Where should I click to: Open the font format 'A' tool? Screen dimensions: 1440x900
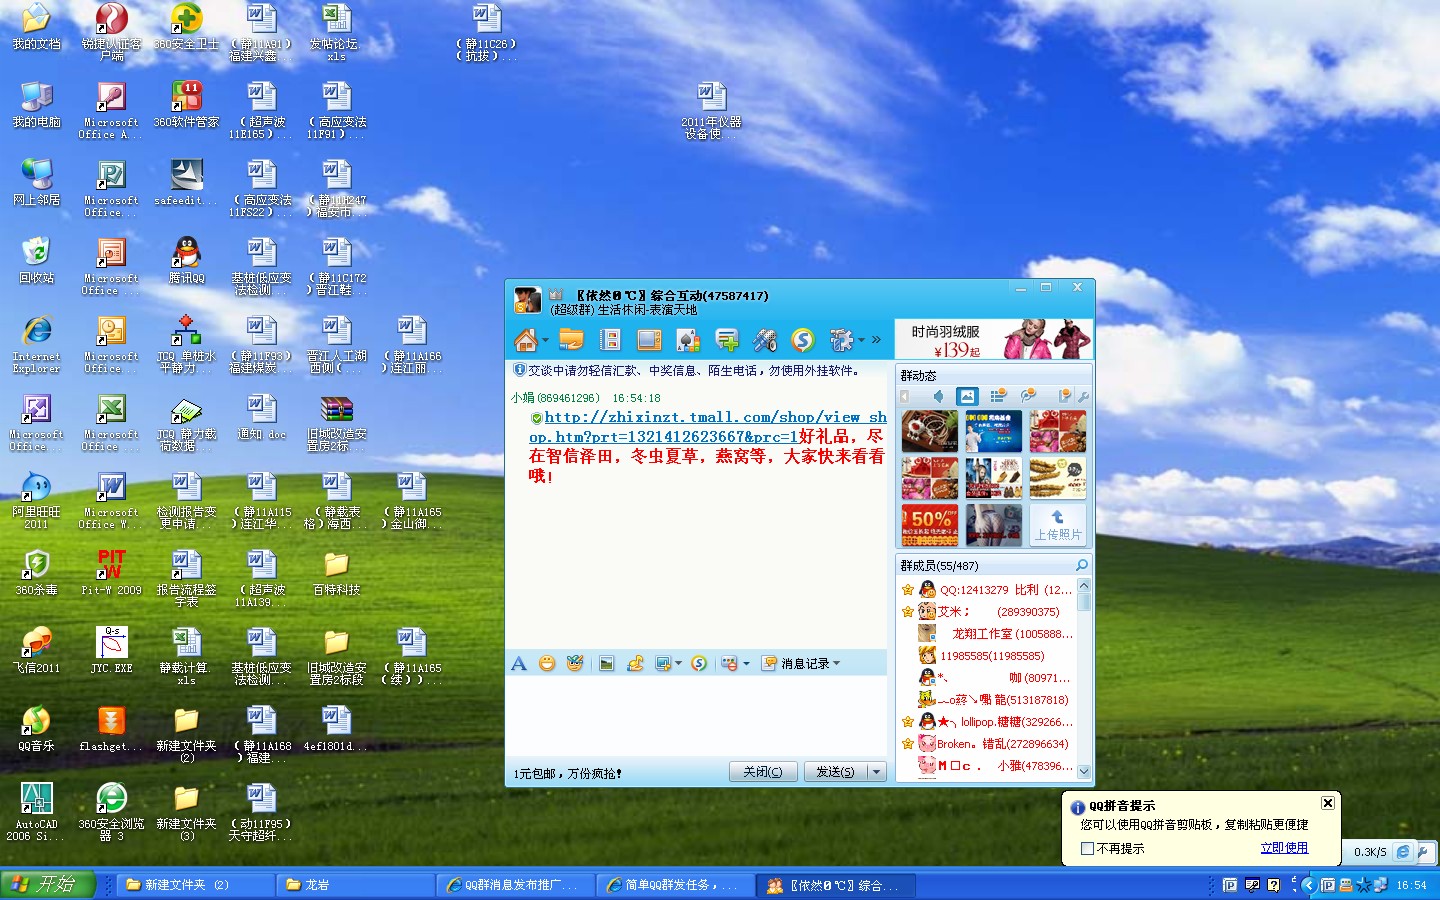point(518,663)
